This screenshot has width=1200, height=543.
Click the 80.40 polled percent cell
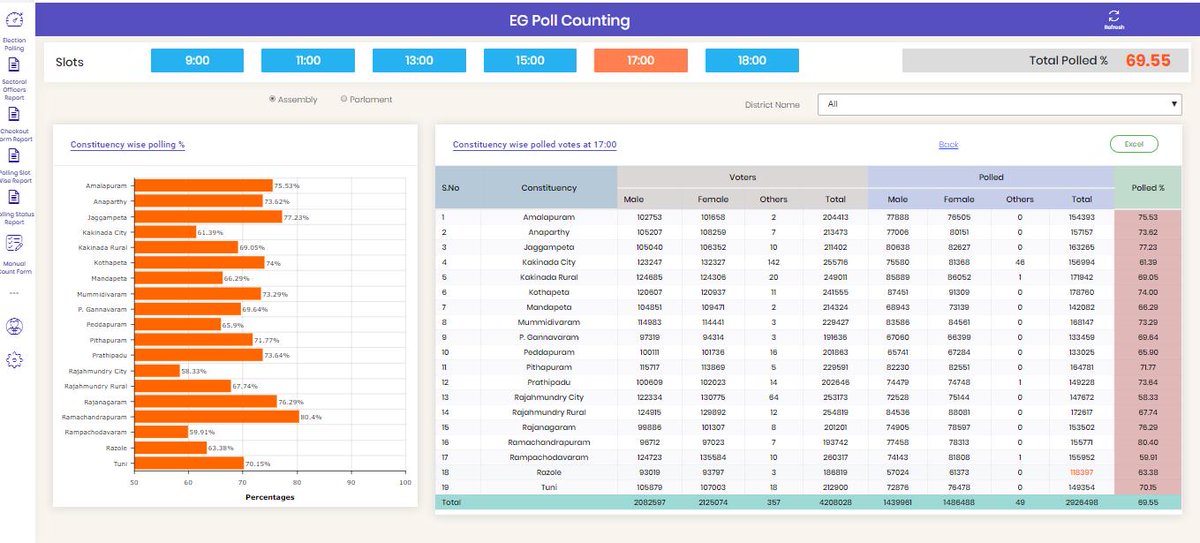click(x=1147, y=442)
